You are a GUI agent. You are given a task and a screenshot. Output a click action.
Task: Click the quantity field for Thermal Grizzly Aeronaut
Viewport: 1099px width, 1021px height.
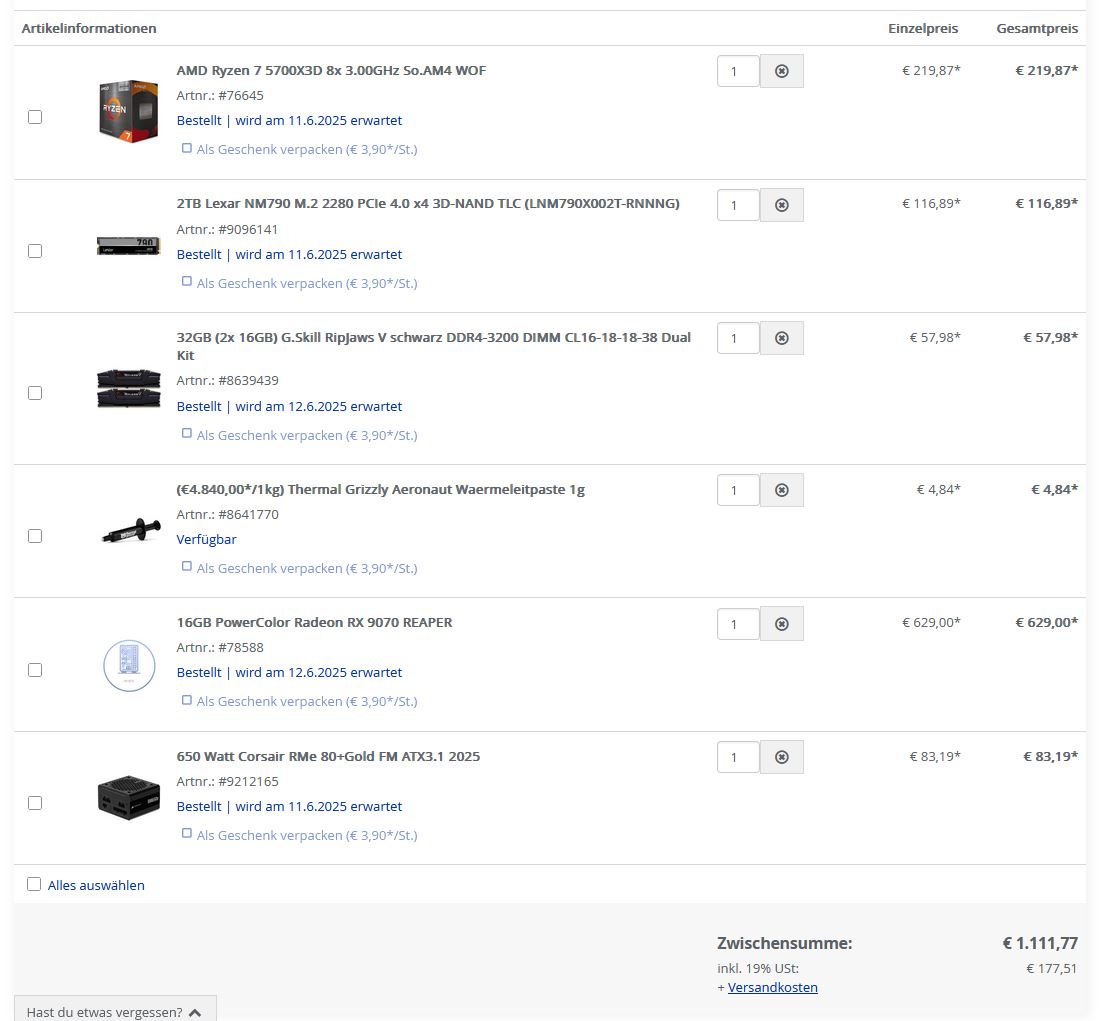738,490
